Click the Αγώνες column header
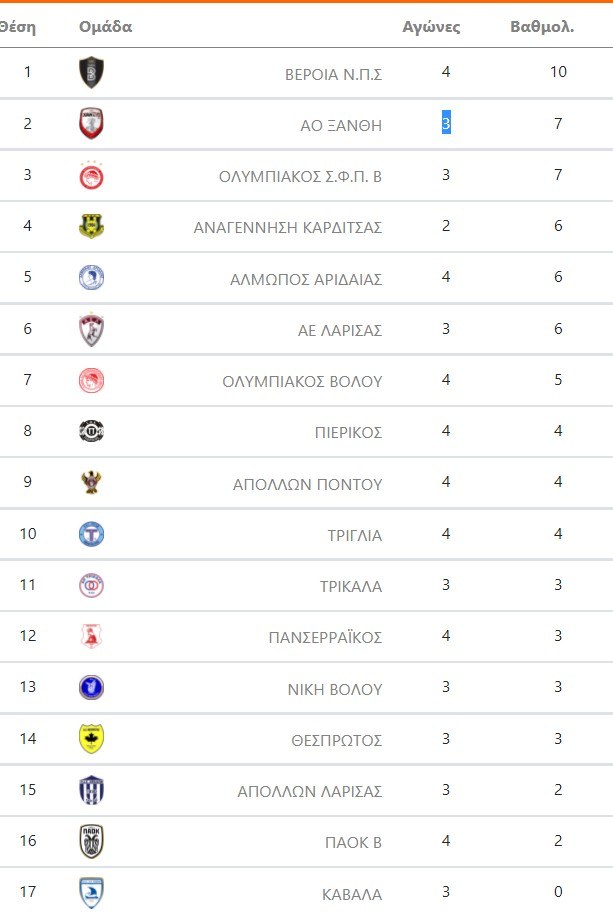The width and height of the screenshot is (613, 914). tap(431, 27)
